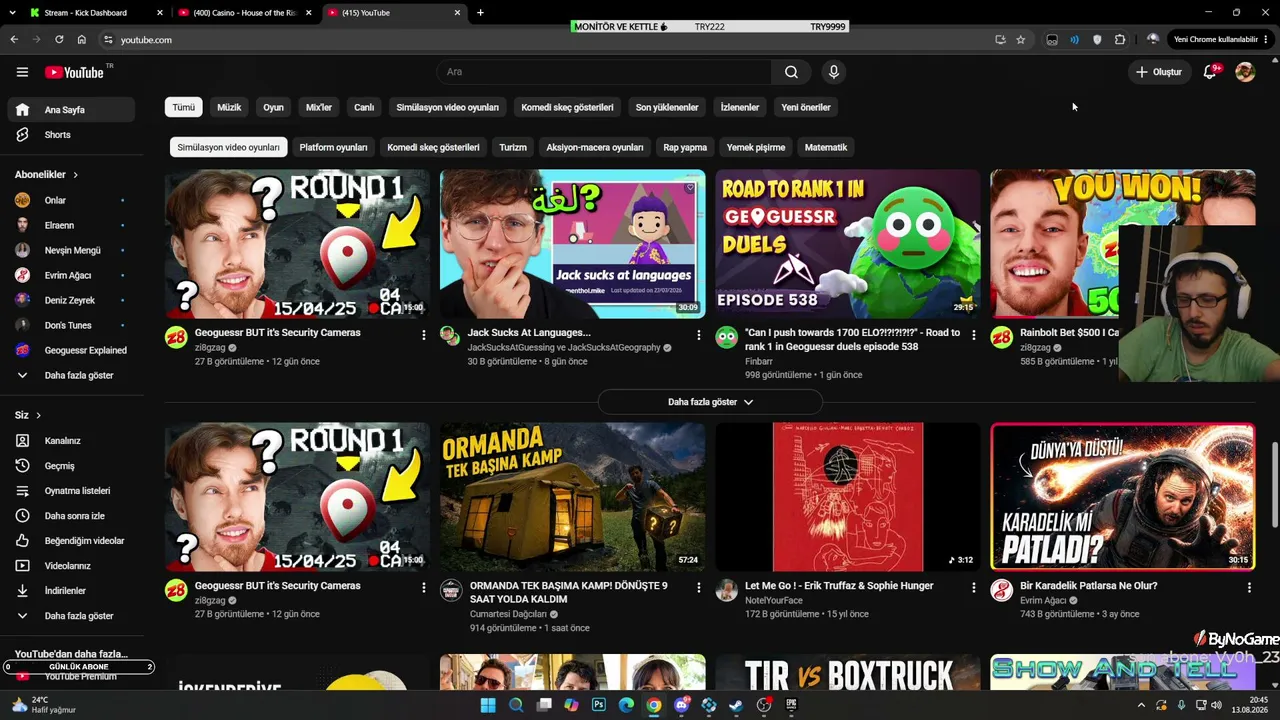Click the browser address bar
Viewport: 1280px width, 720px height.
point(550,40)
